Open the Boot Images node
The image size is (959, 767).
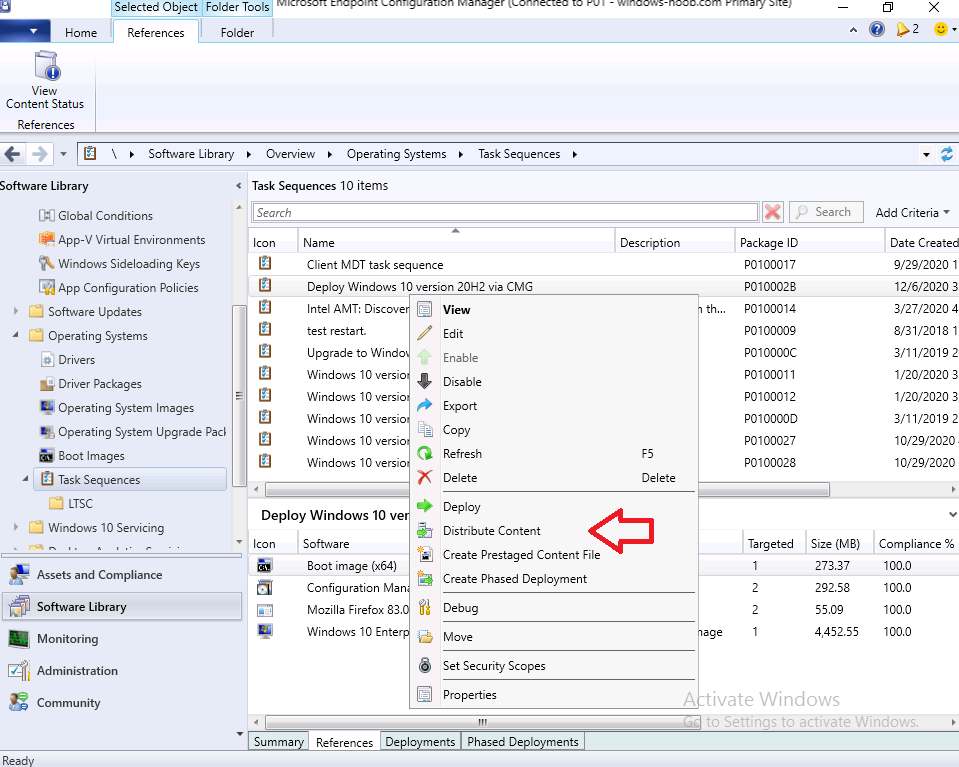91,456
